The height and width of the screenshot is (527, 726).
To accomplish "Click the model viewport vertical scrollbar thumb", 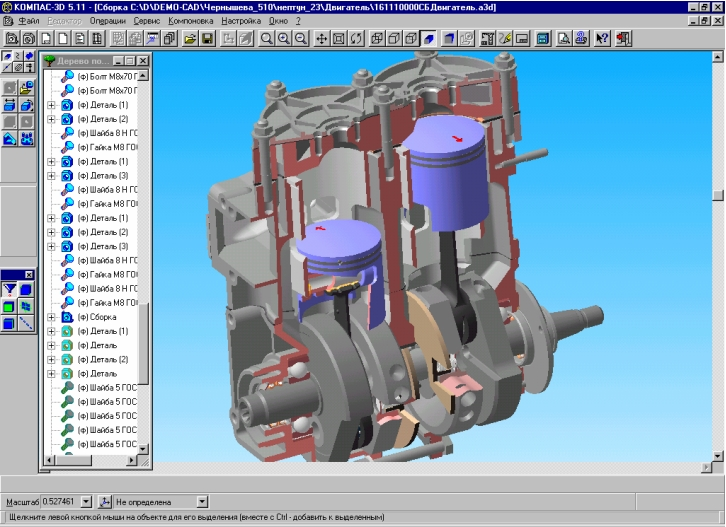I will tap(718, 195).
